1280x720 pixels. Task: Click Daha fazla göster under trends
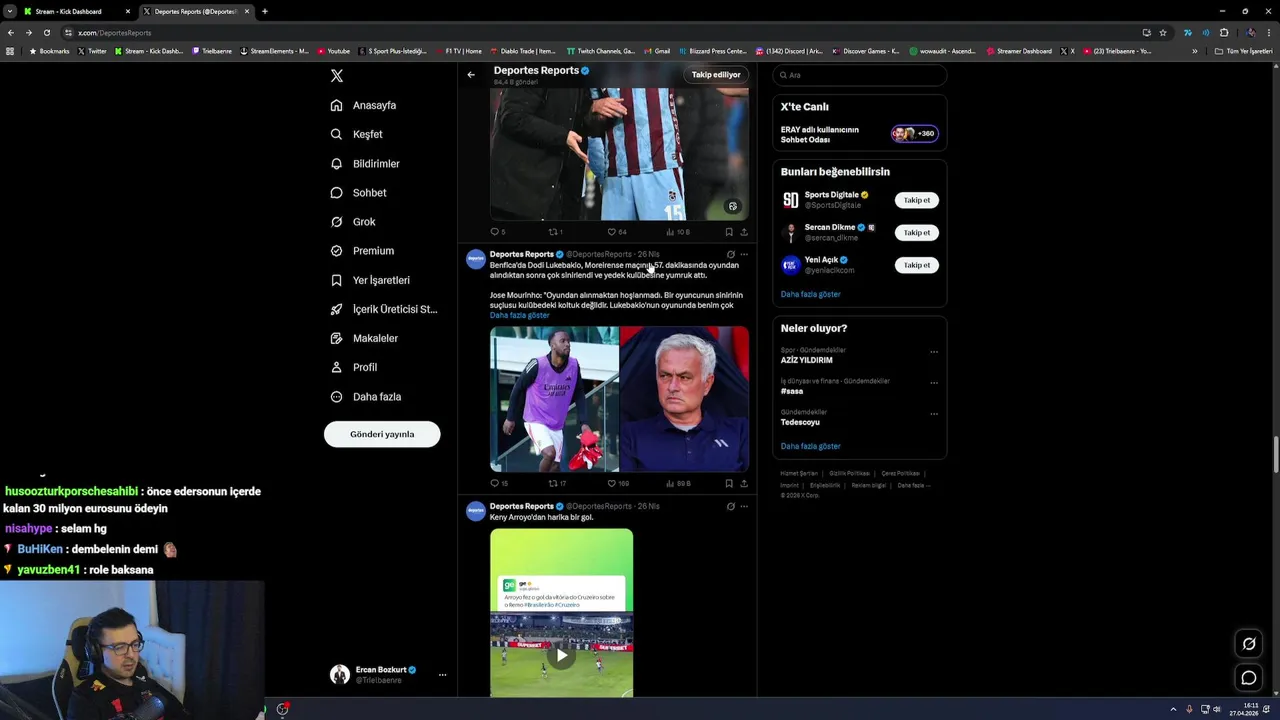pyautogui.click(x=810, y=446)
